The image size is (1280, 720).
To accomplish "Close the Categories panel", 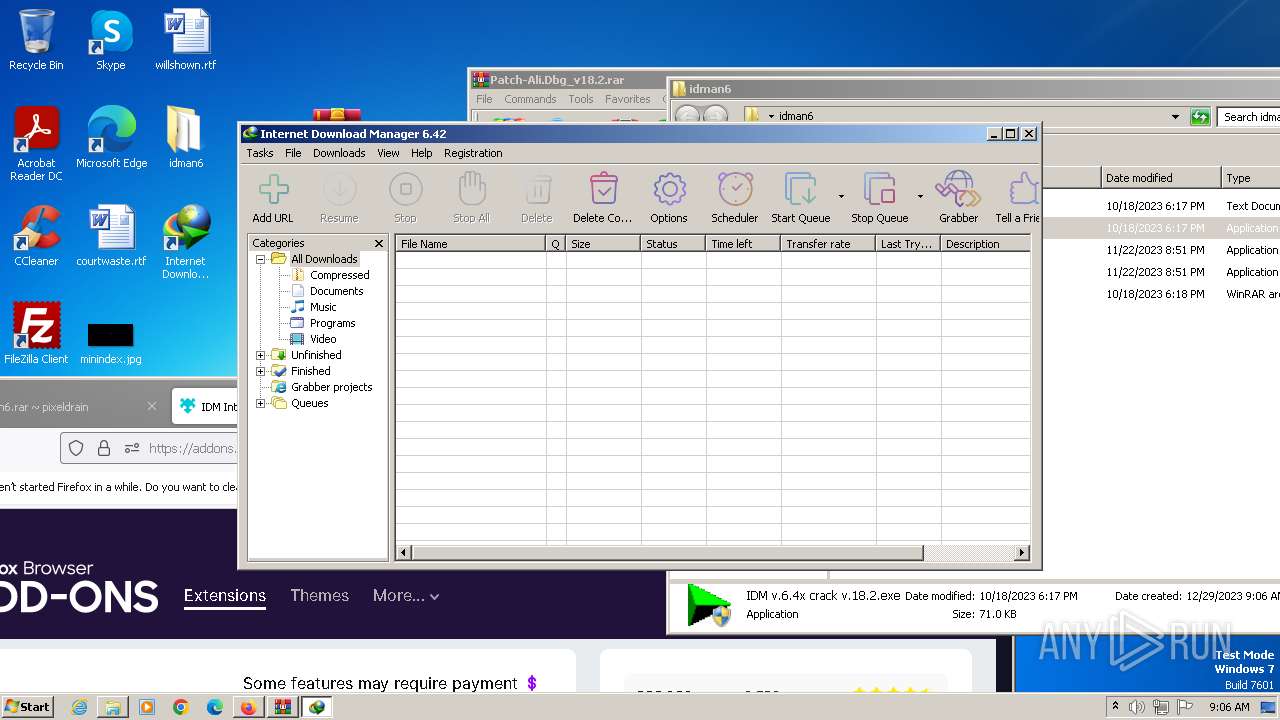I will tap(379, 243).
